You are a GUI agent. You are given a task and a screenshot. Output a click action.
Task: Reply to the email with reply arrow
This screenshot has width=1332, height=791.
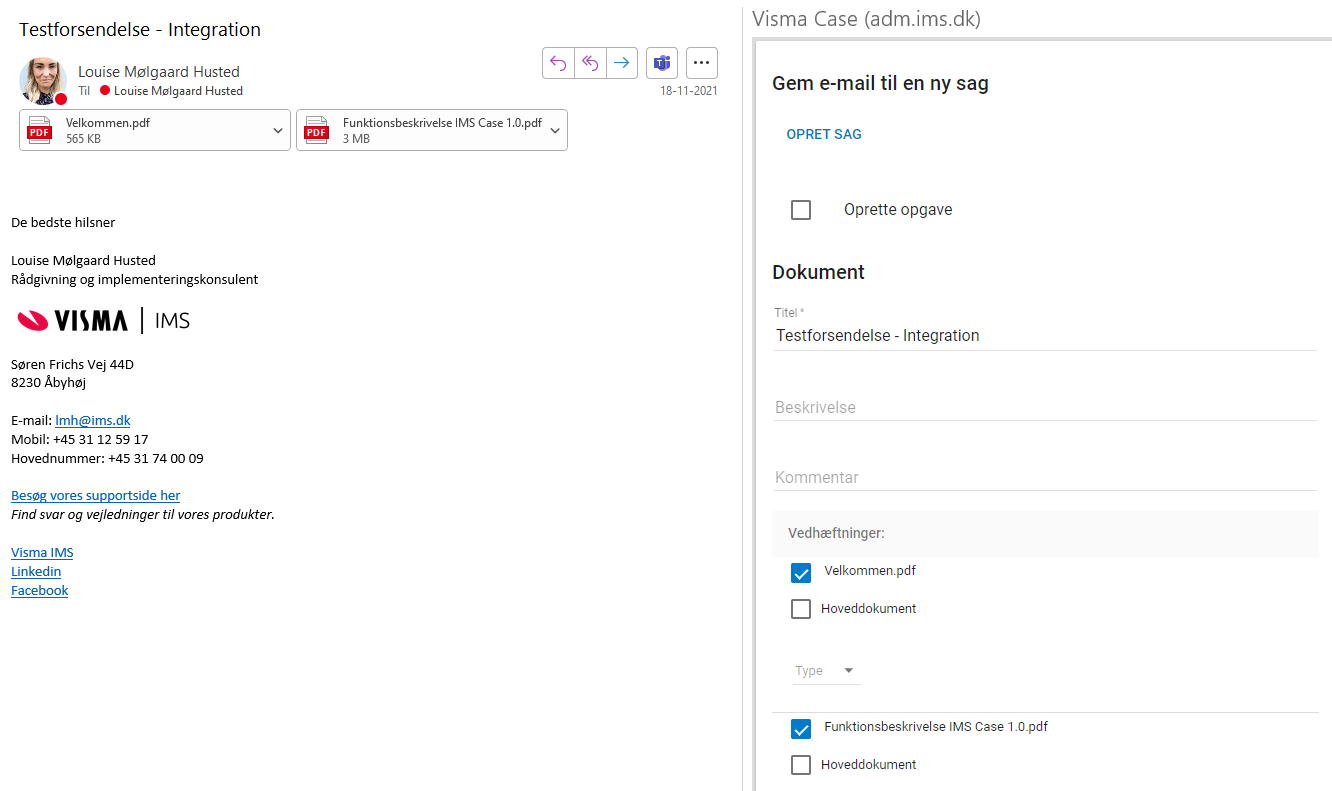click(558, 63)
